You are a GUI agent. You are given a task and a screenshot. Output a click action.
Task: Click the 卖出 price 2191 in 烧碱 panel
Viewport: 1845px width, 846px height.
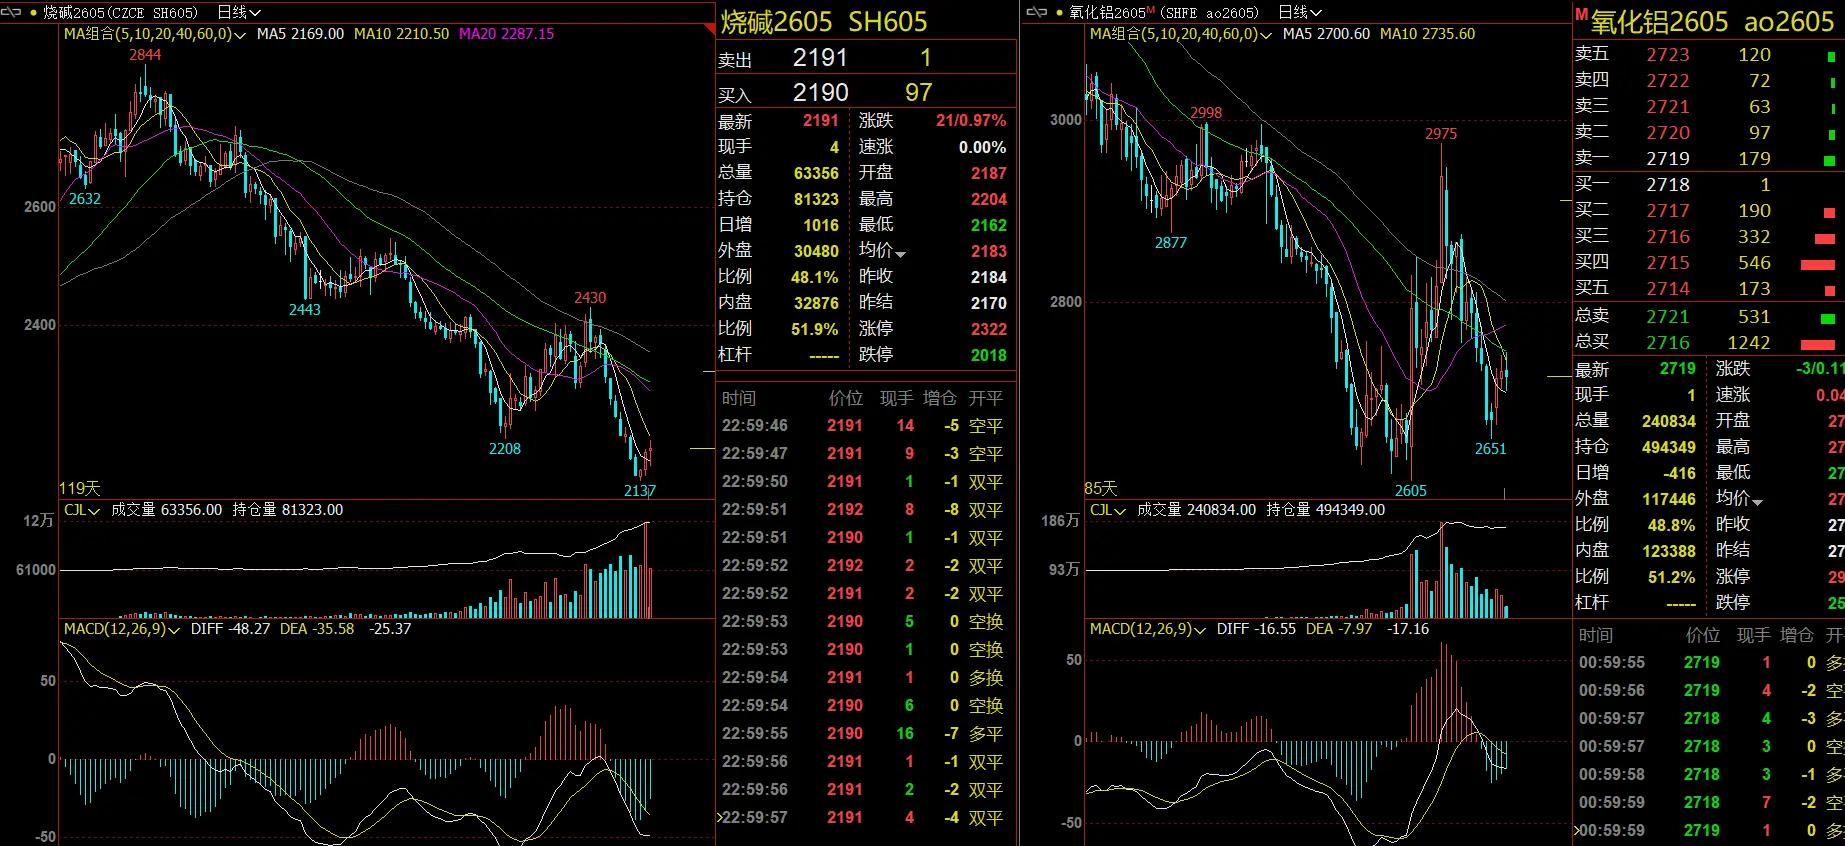(820, 58)
